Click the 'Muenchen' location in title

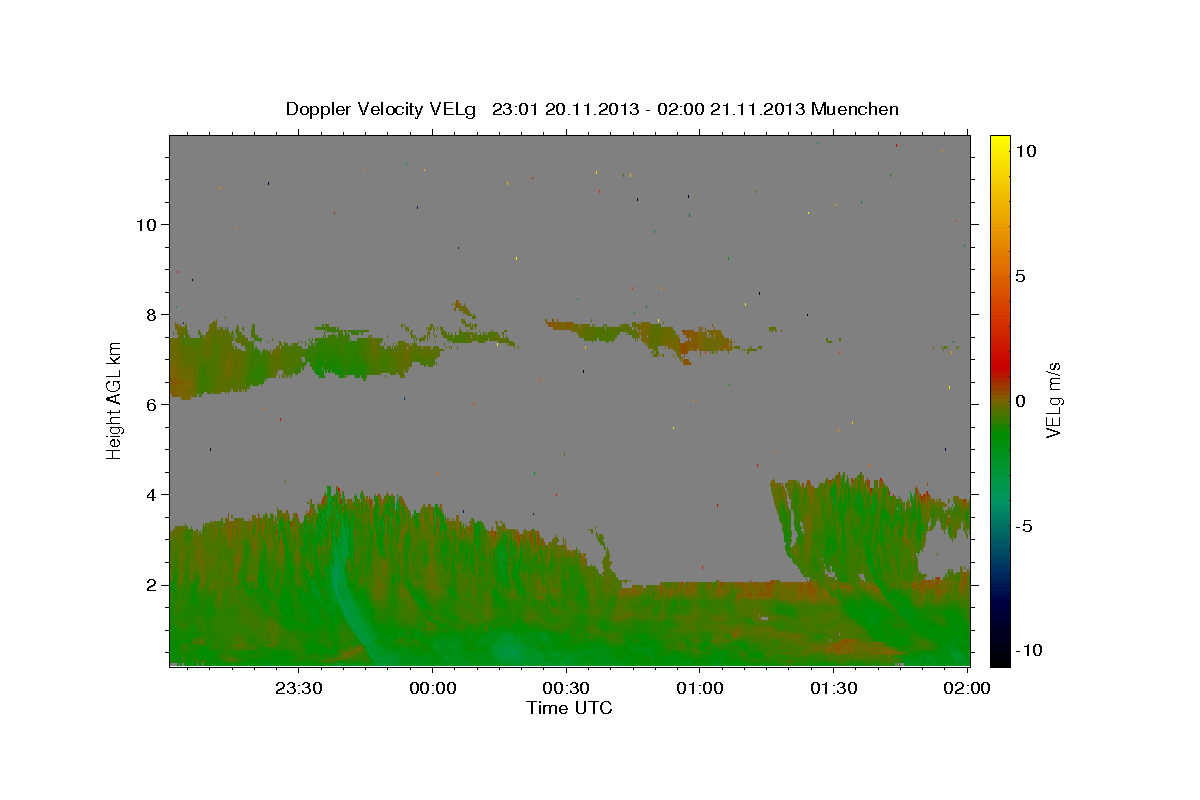coord(855,109)
